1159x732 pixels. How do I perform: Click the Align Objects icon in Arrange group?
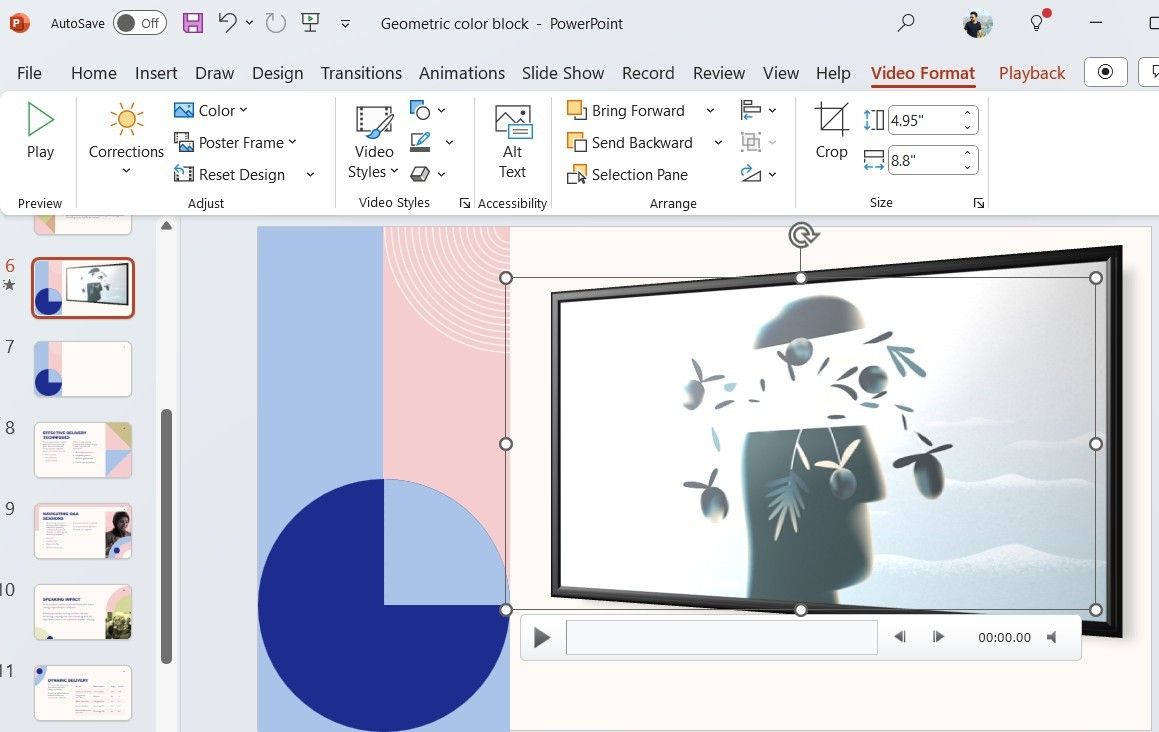point(752,110)
